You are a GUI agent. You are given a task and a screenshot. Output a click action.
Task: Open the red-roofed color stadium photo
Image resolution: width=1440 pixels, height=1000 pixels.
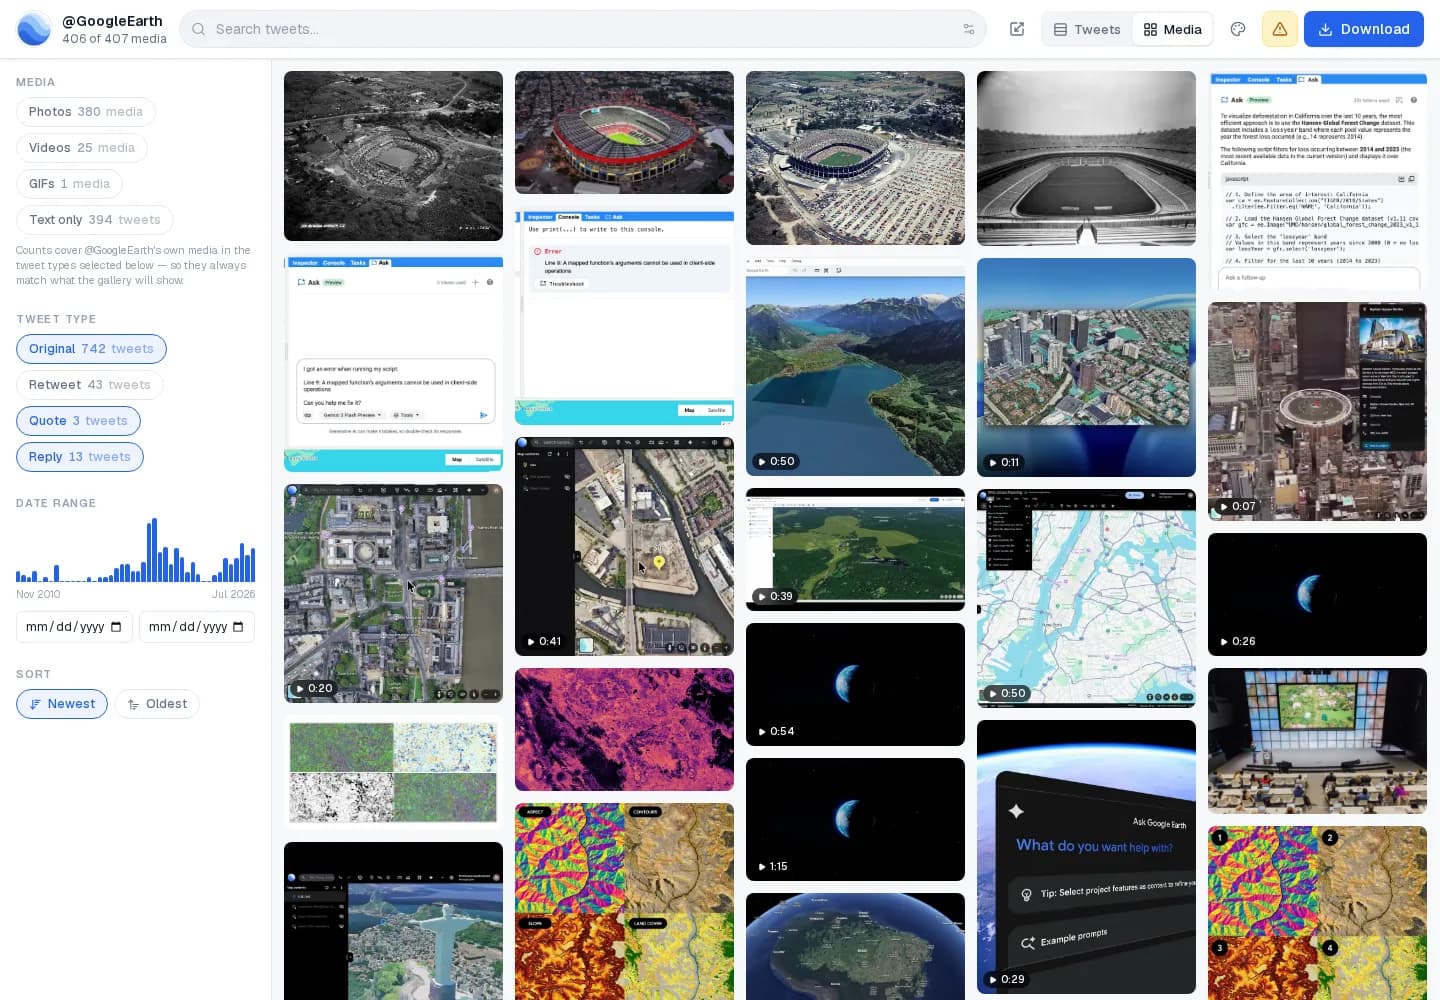tap(624, 132)
